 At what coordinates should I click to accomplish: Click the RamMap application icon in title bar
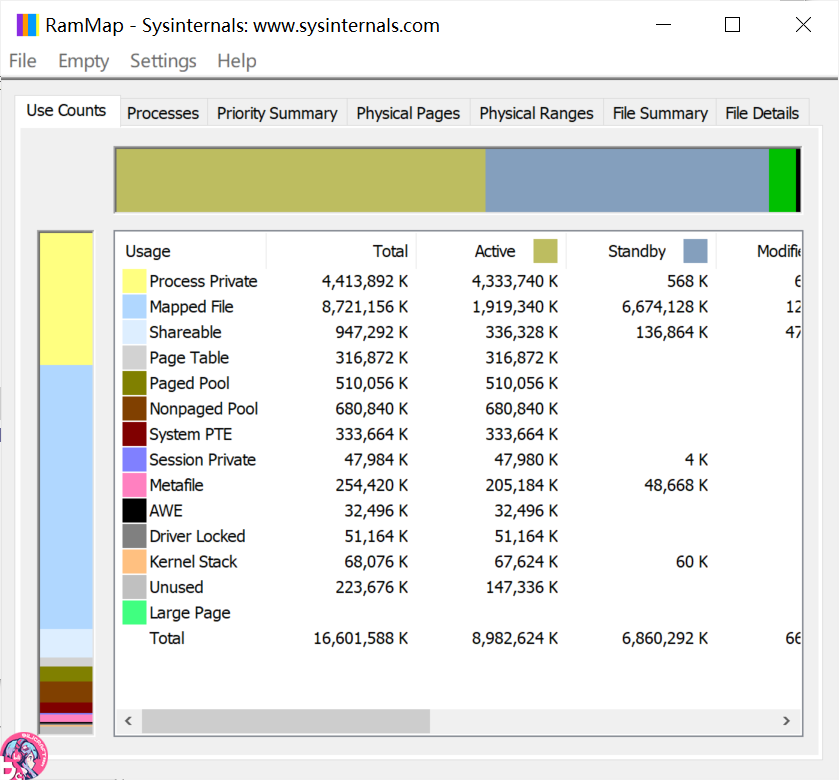(27, 25)
